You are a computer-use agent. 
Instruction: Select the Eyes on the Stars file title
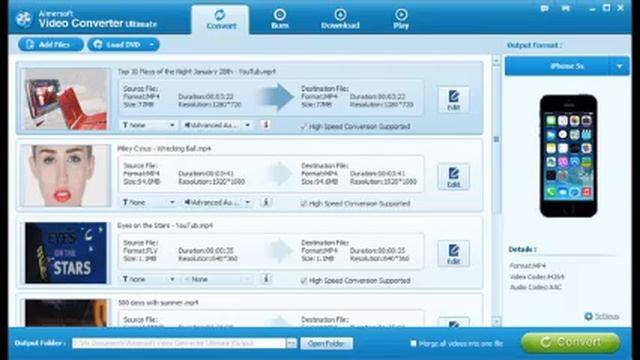(165, 225)
